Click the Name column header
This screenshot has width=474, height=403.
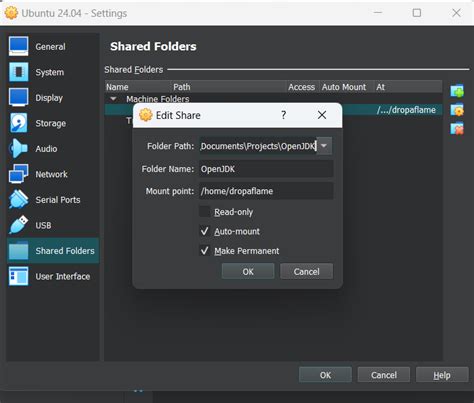coord(138,87)
